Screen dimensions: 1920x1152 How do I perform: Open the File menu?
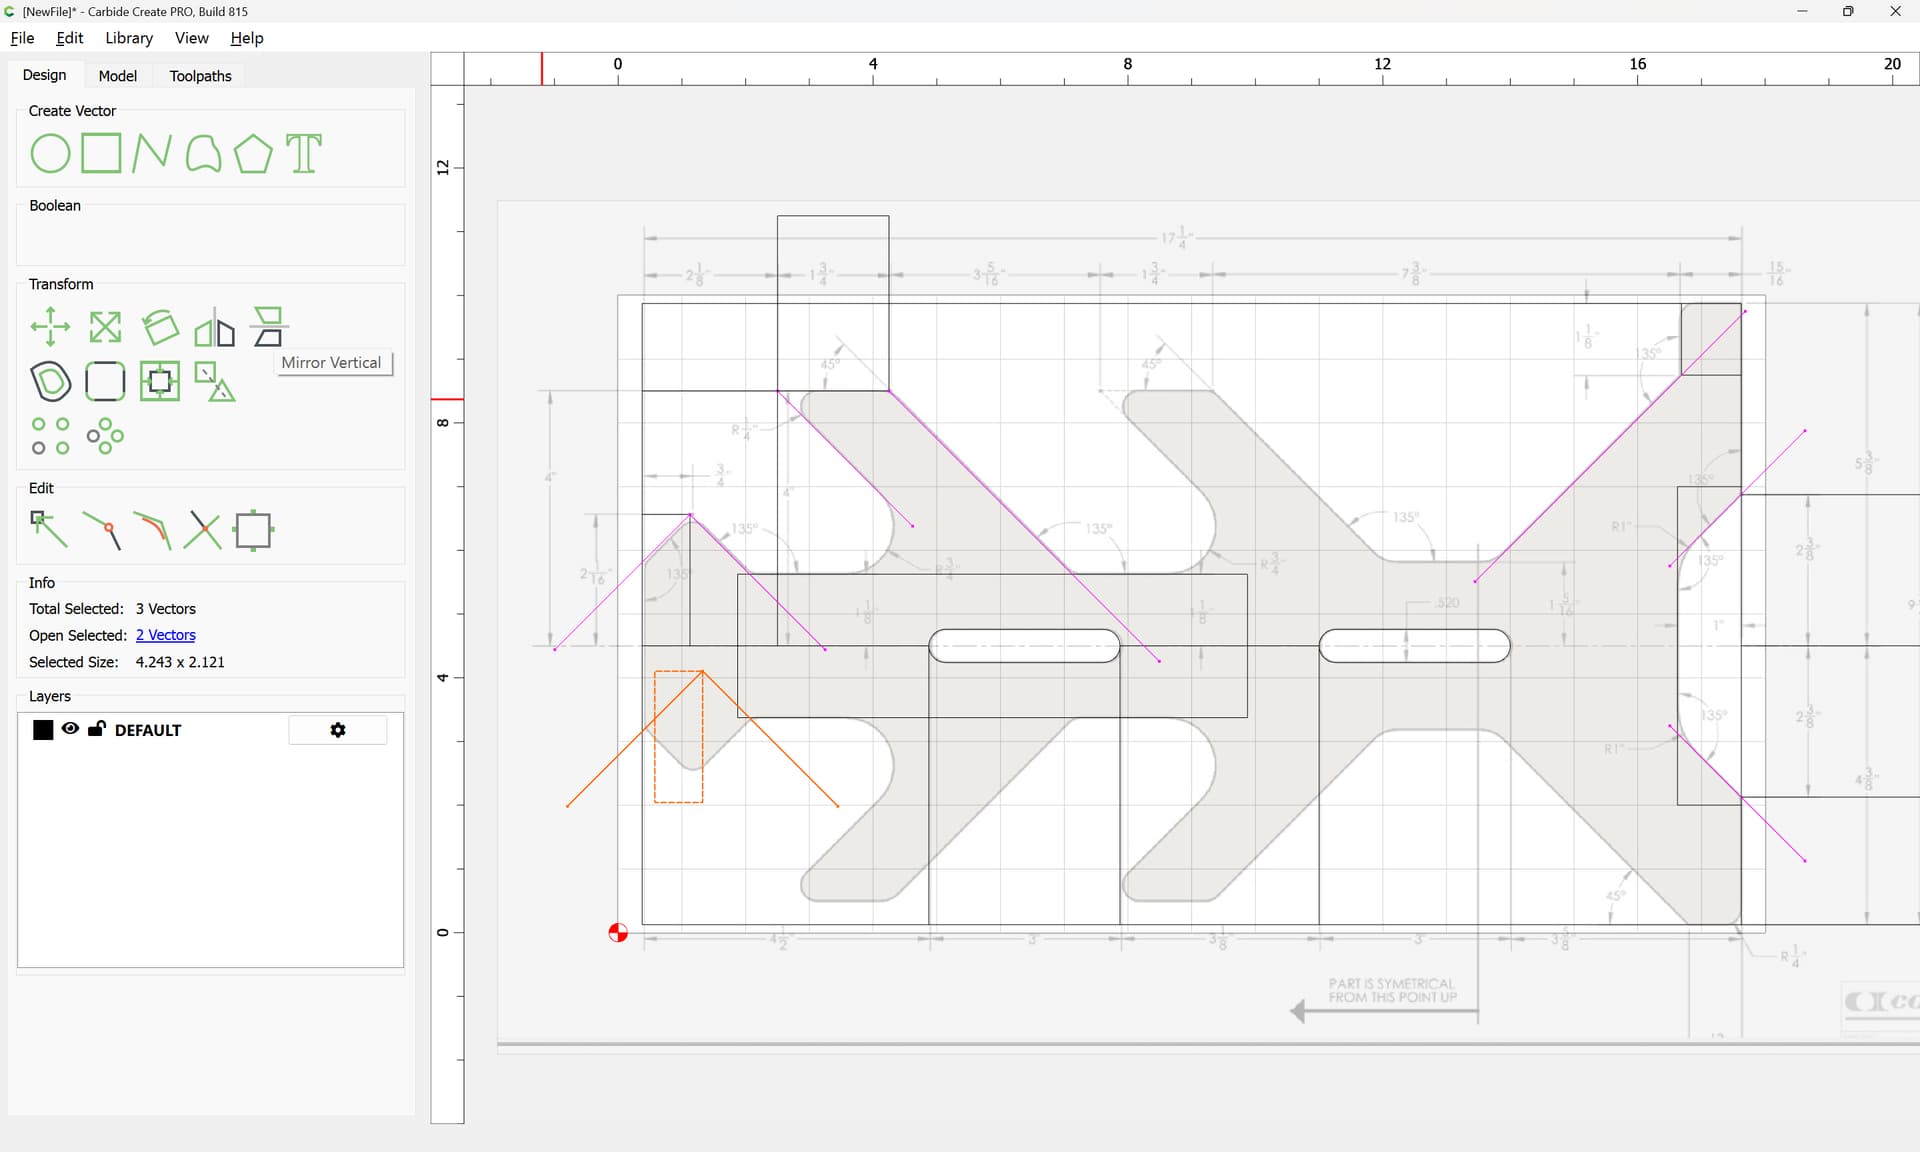coord(22,38)
